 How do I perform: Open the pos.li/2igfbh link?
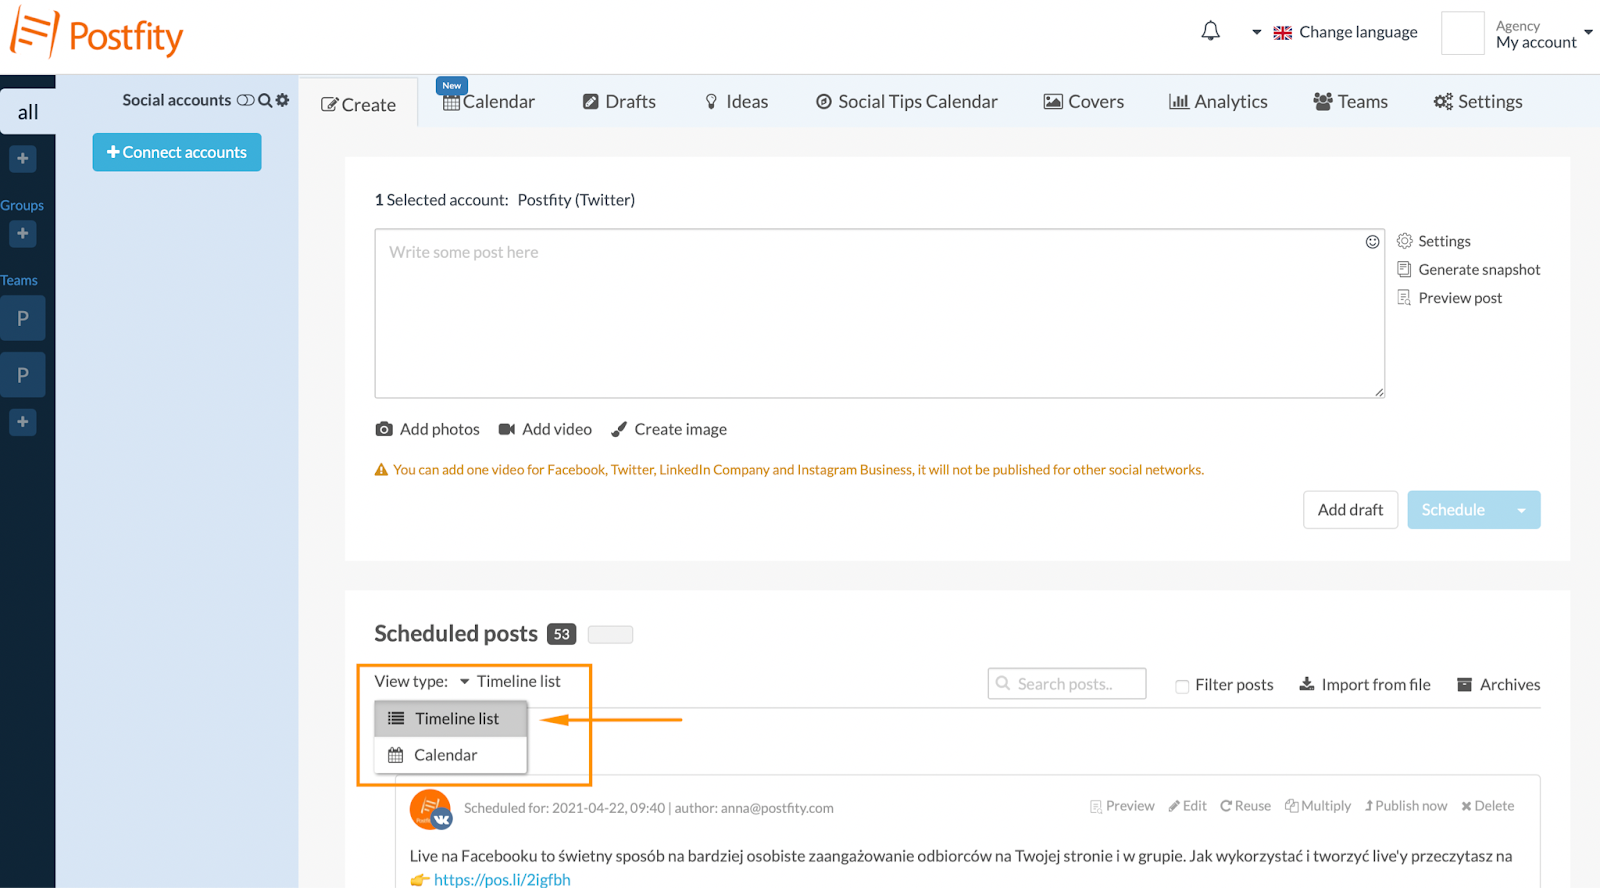(x=502, y=880)
